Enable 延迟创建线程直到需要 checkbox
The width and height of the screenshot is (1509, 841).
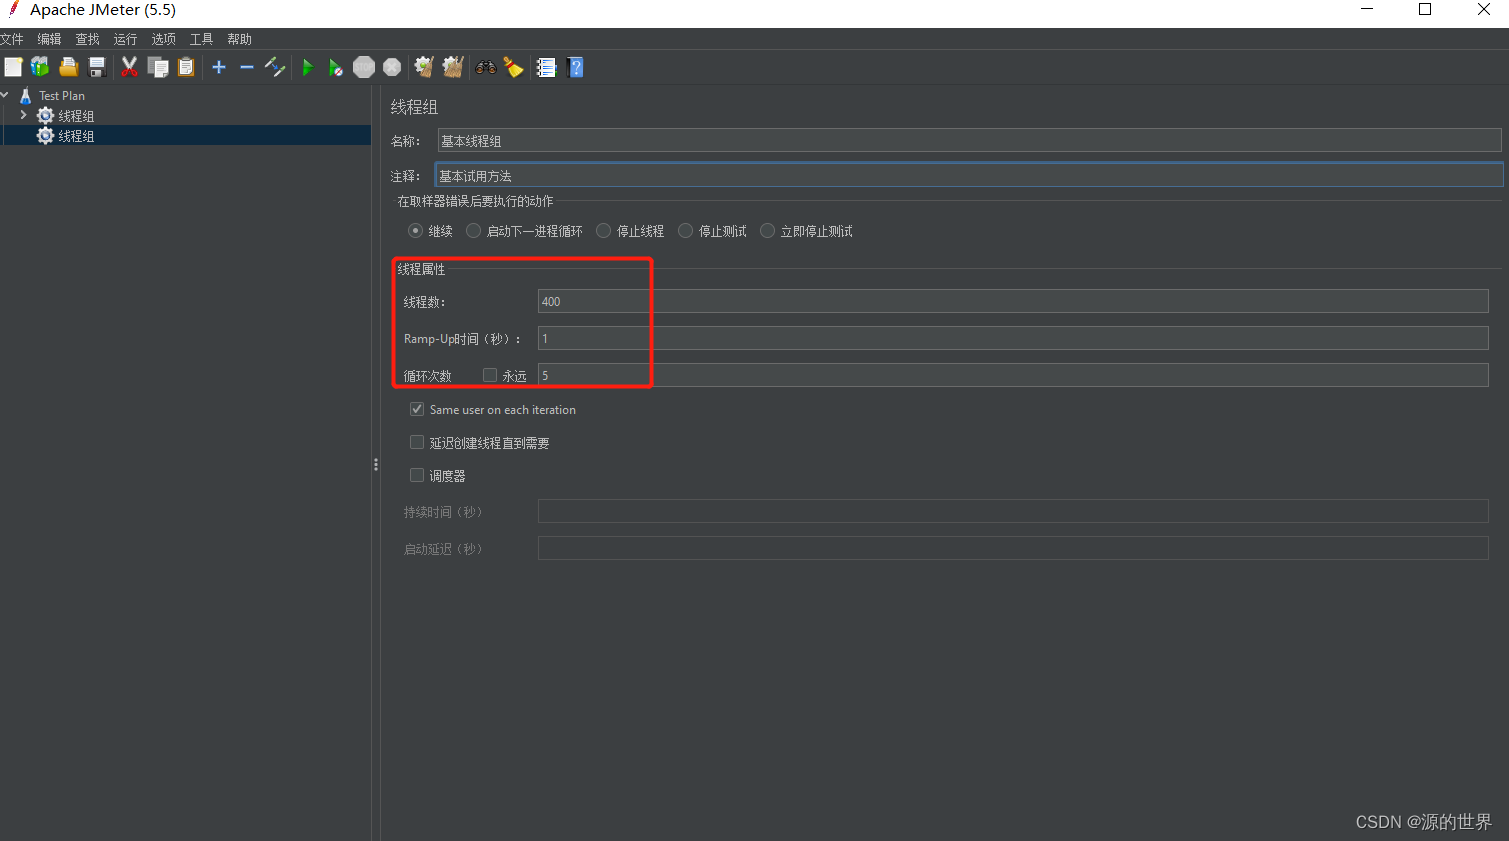coord(417,442)
